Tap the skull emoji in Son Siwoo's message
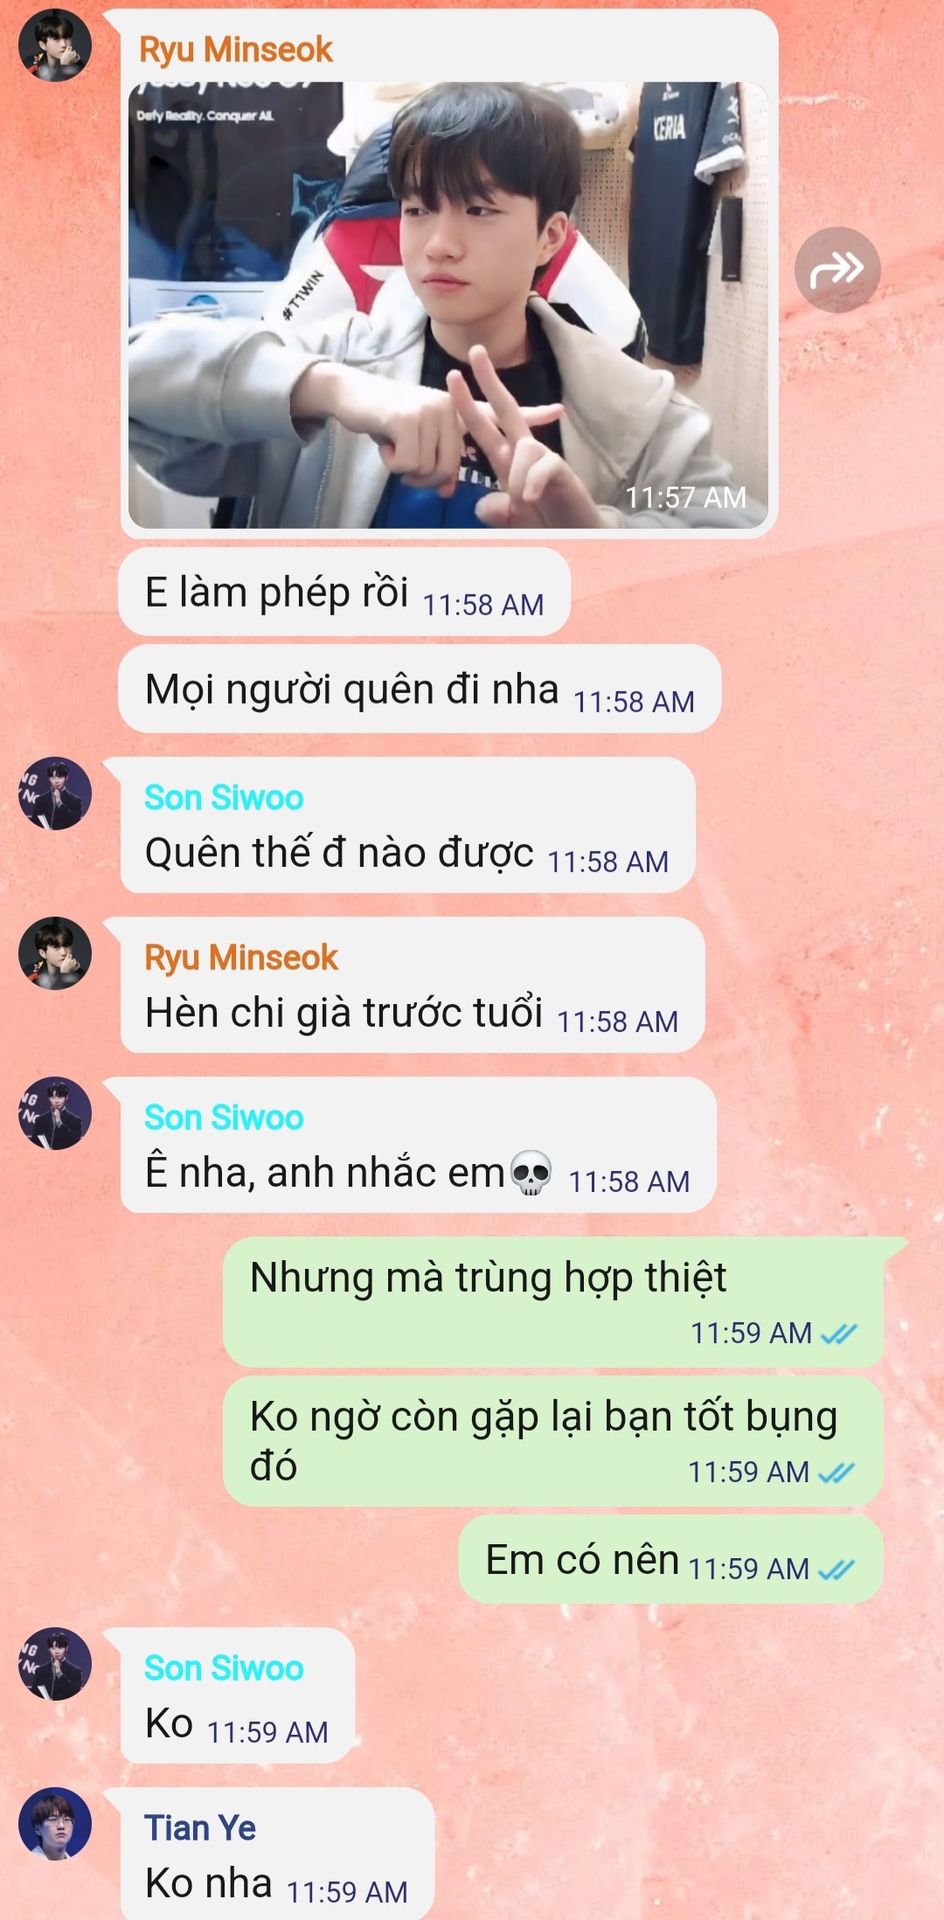 click(531, 1173)
